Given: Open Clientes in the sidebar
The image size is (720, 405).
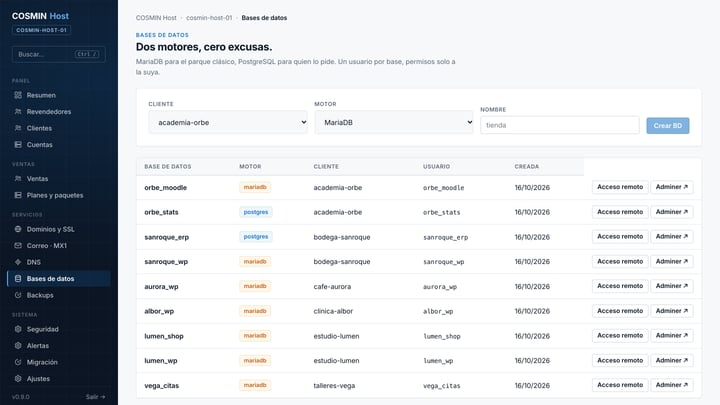Looking at the screenshot, I should click(59, 128).
